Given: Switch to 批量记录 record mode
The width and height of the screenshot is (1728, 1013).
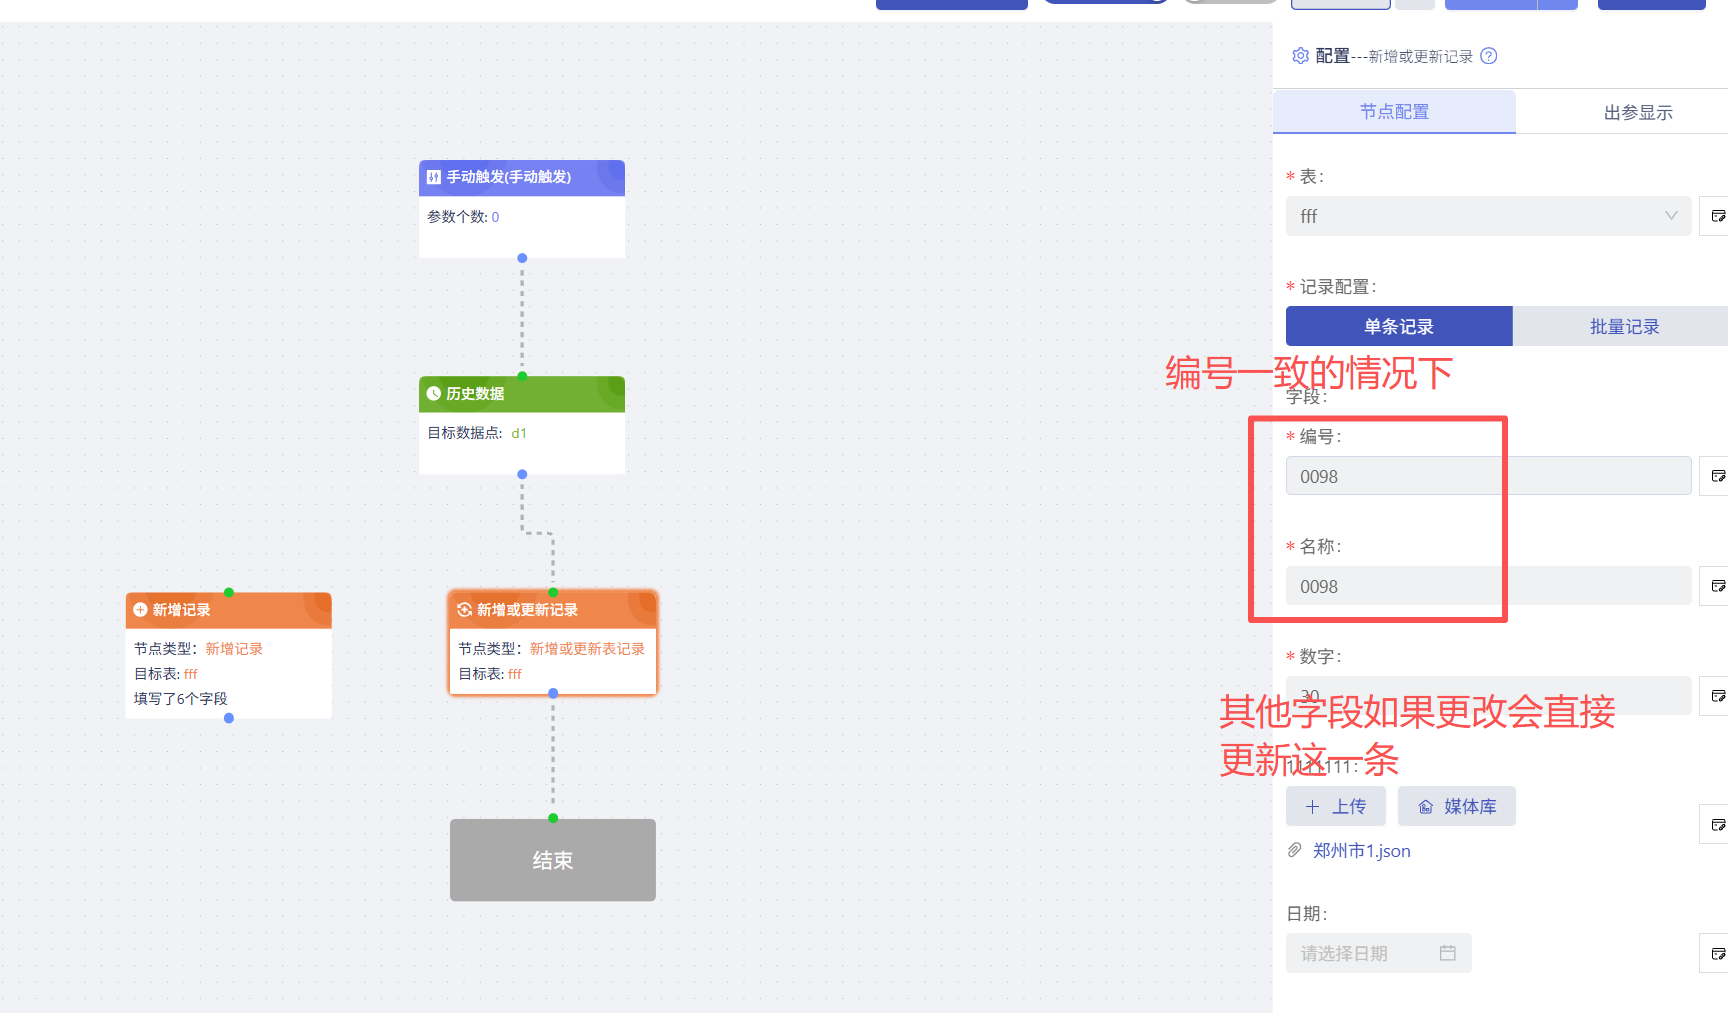Looking at the screenshot, I should 1623,327.
